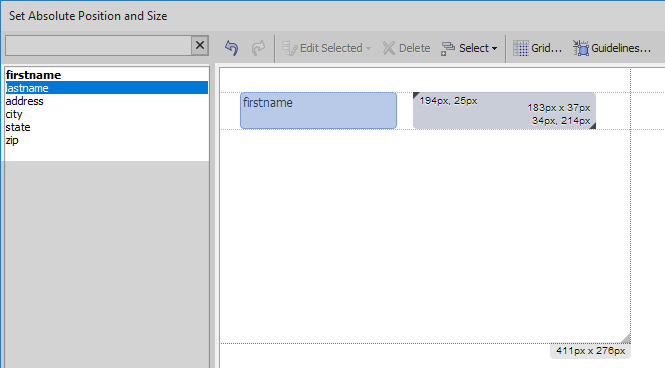Clear the search field with X button
665x368 pixels.
[x=200, y=45]
